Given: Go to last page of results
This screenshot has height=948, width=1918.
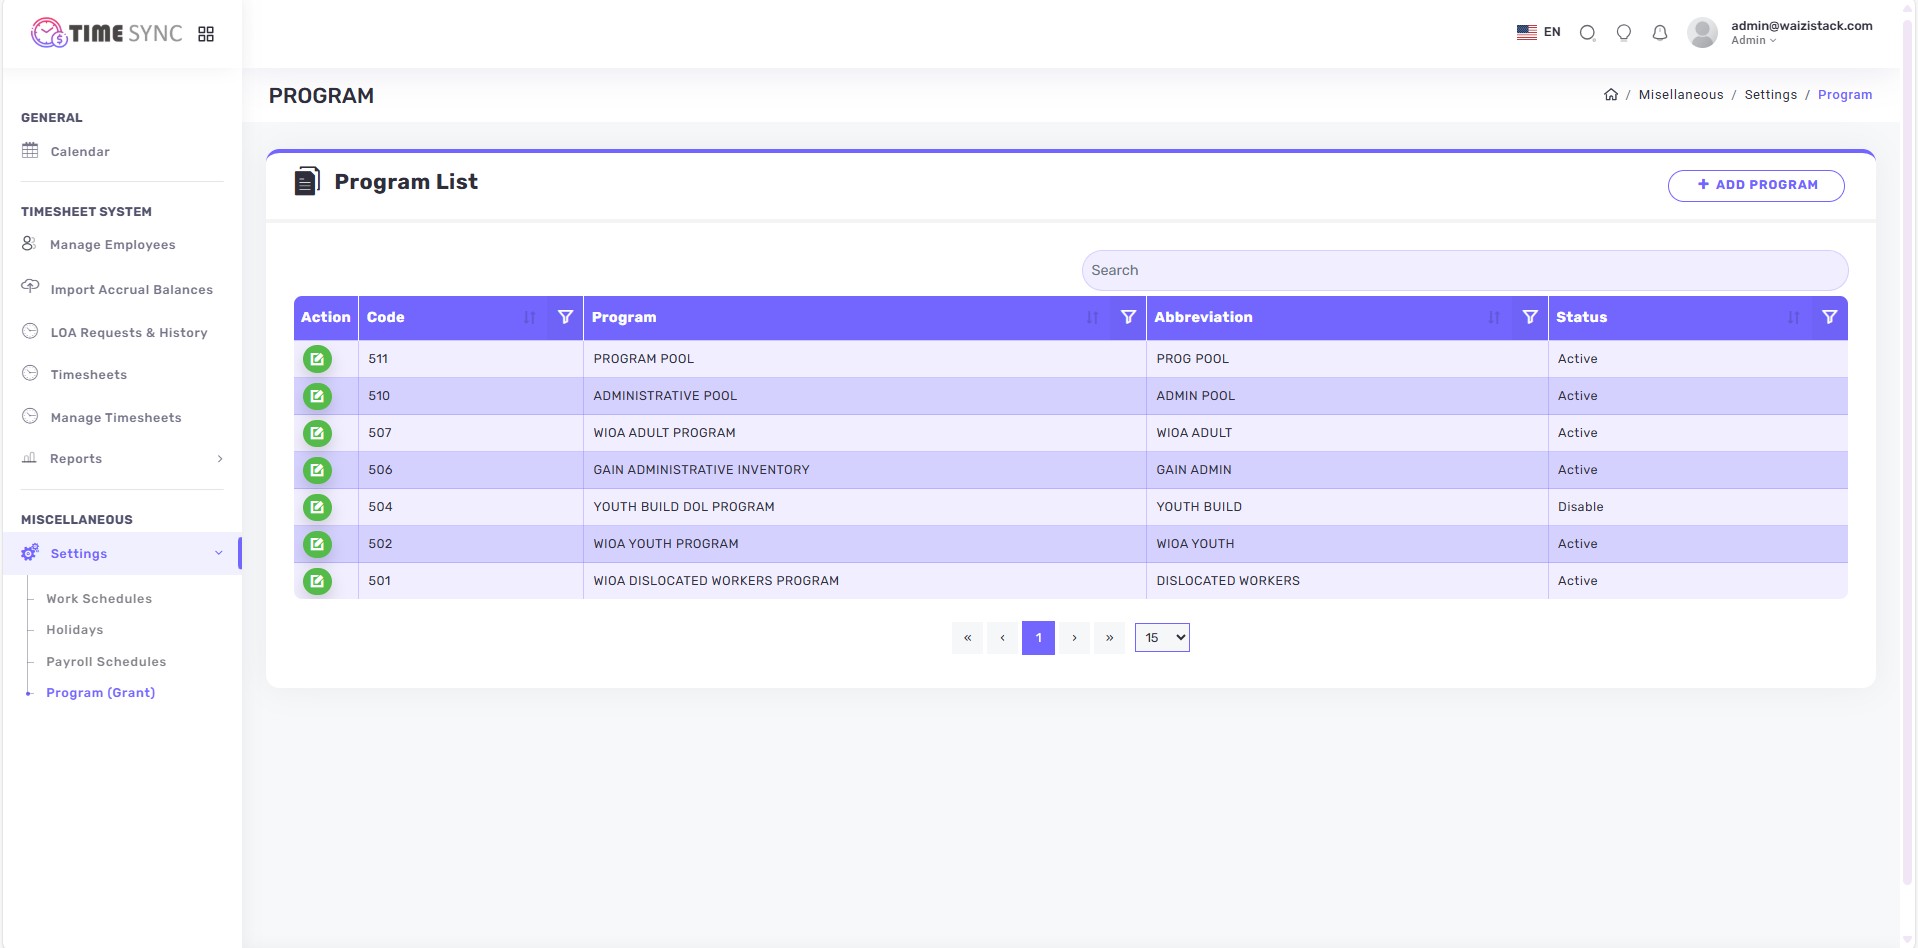Looking at the screenshot, I should [x=1110, y=638].
